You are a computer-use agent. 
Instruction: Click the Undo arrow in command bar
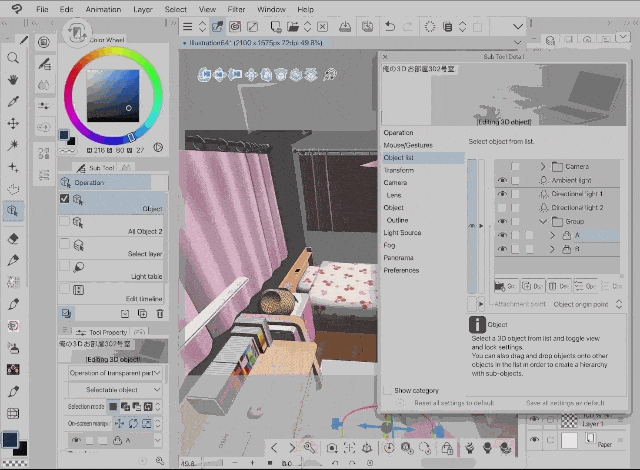390,27
